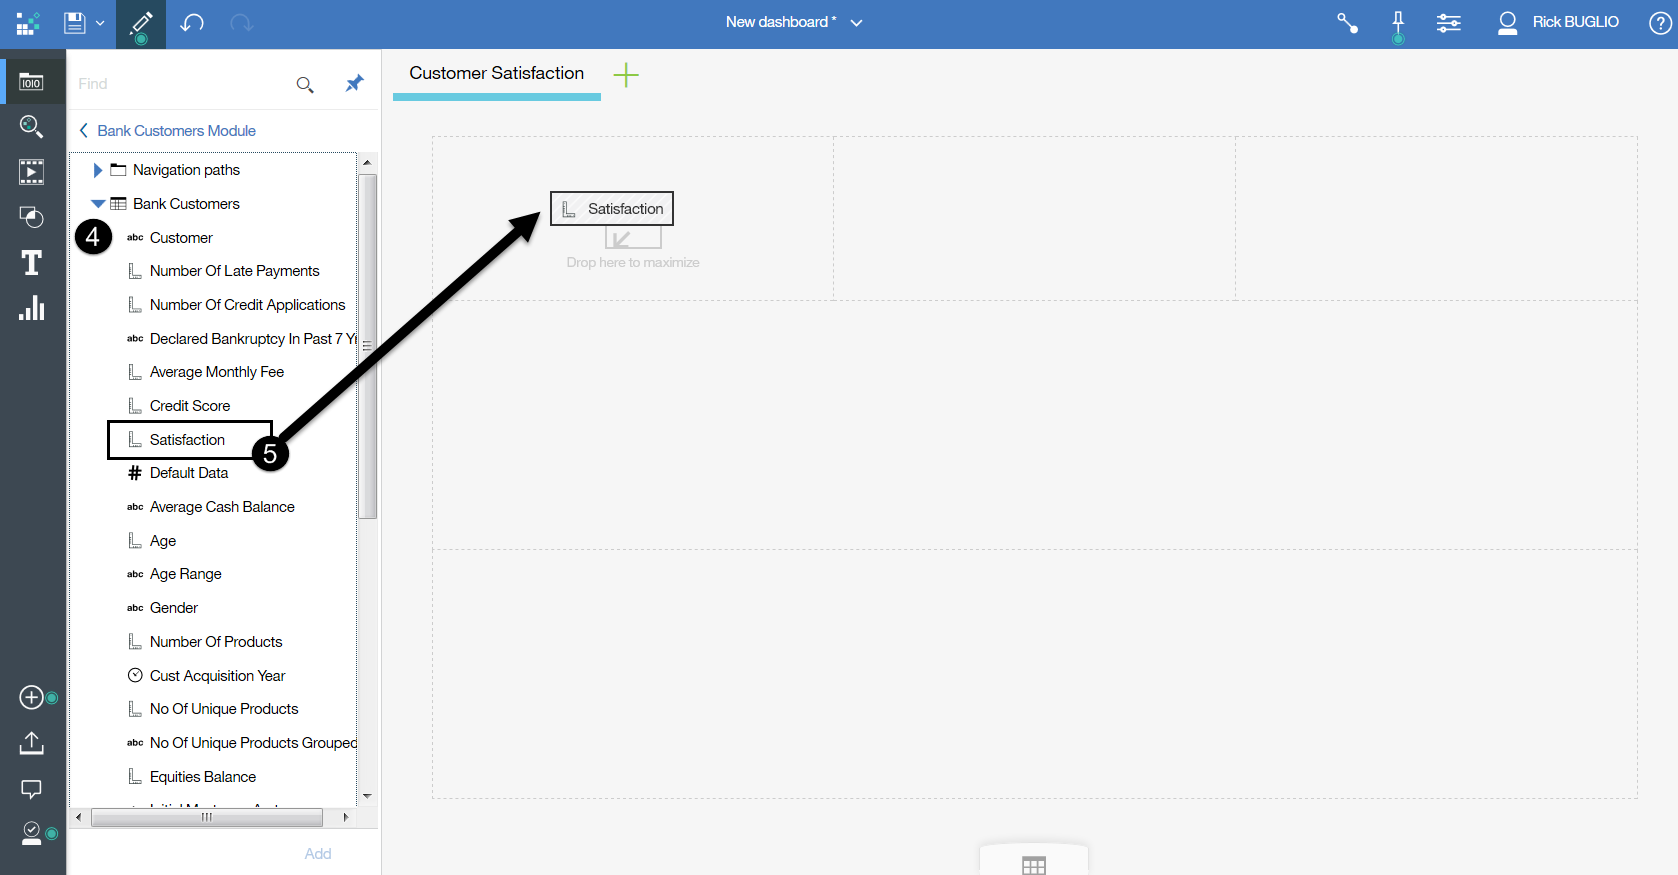Click horizontal scrollbar right arrow

[x=346, y=817]
